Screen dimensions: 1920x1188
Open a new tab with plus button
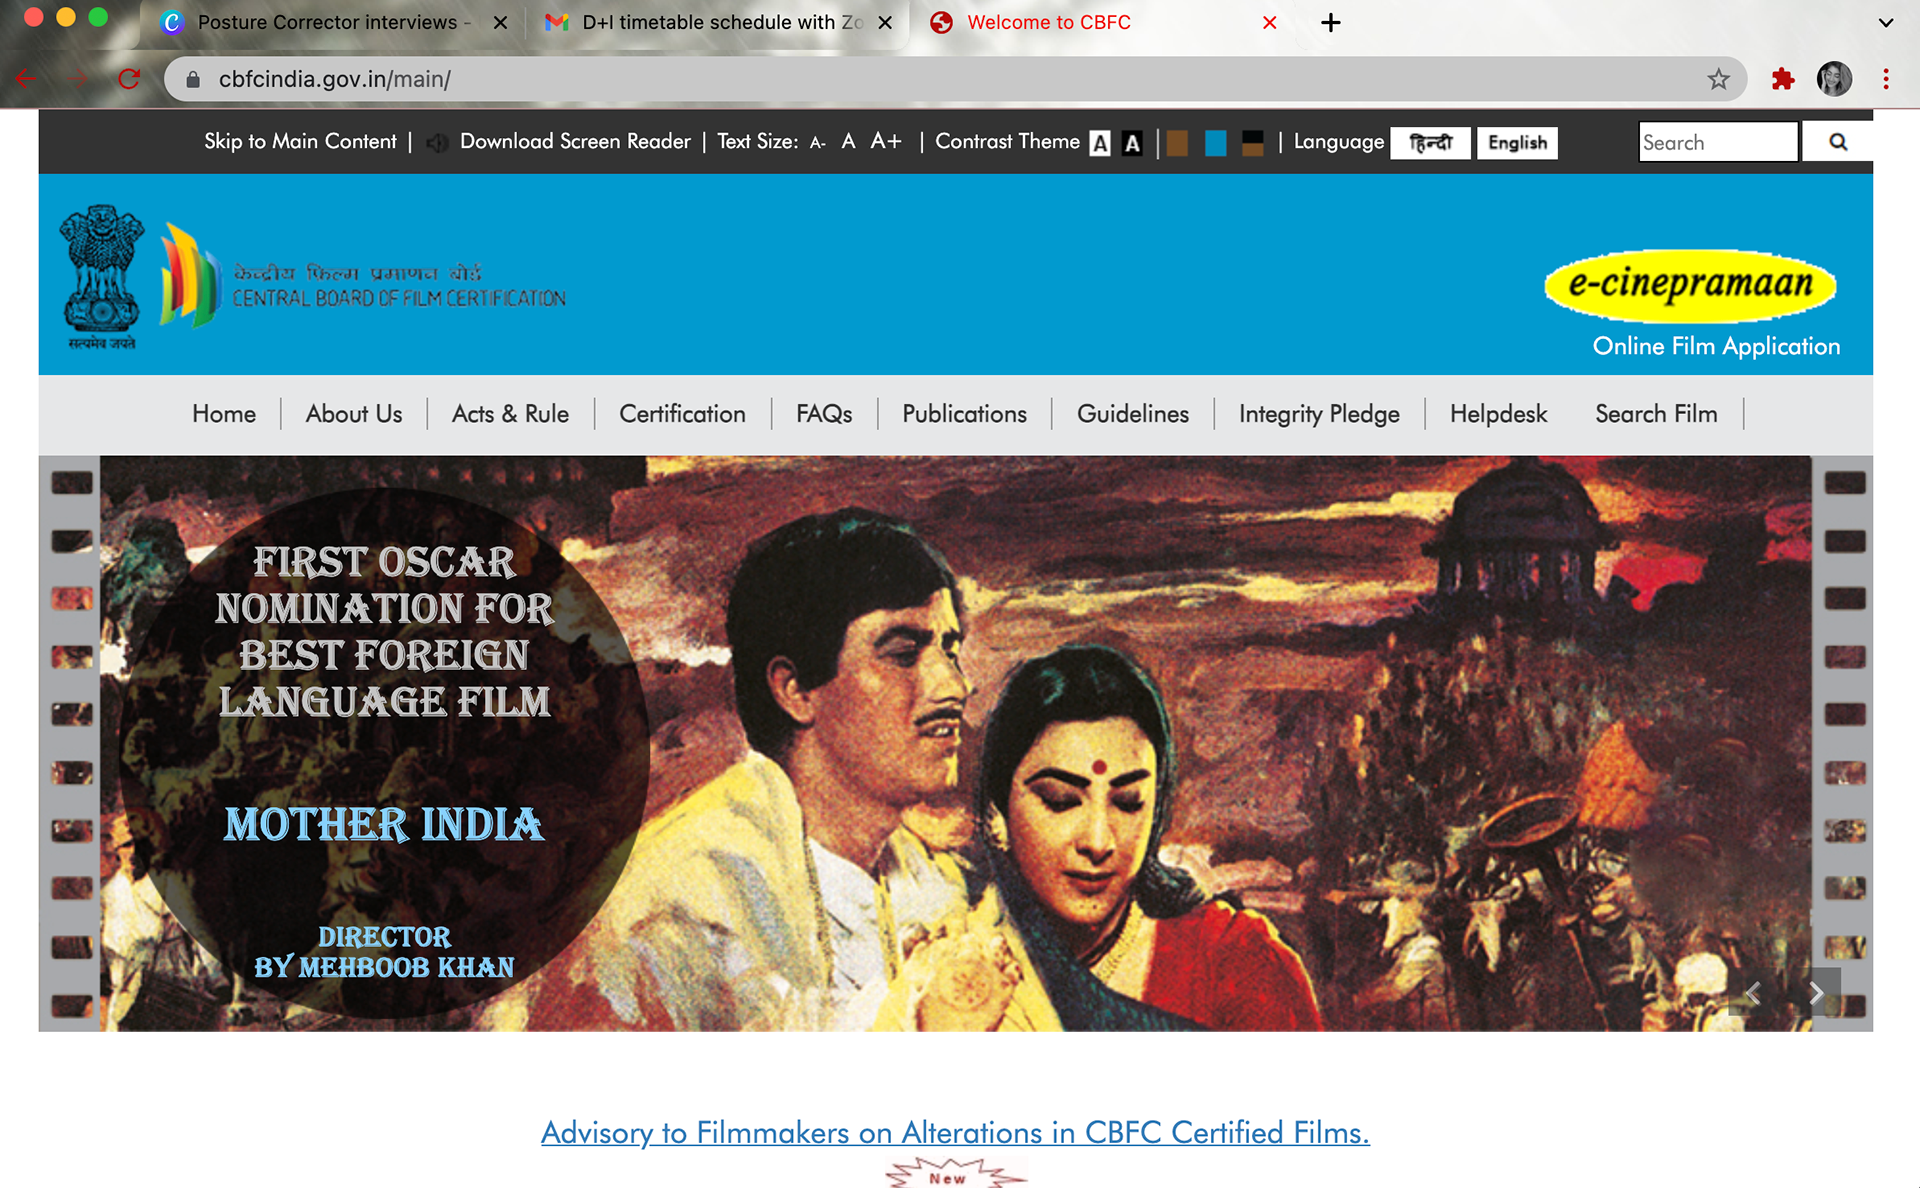pyautogui.click(x=1330, y=22)
